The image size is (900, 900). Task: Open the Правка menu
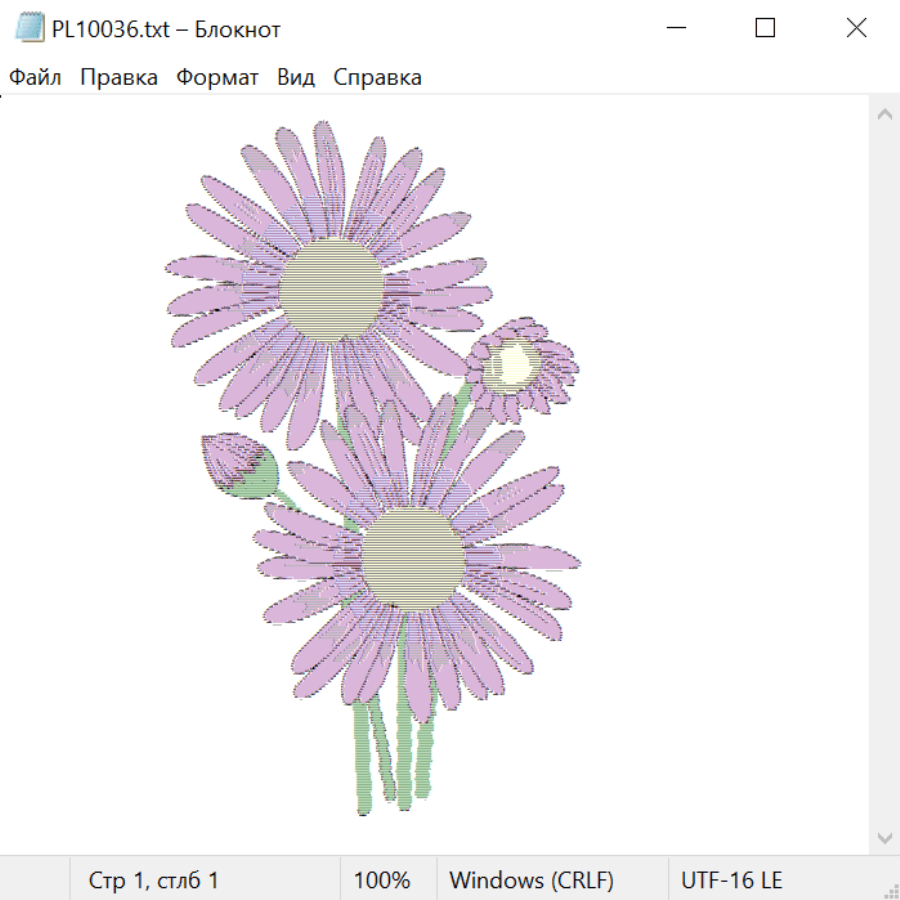[x=119, y=77]
